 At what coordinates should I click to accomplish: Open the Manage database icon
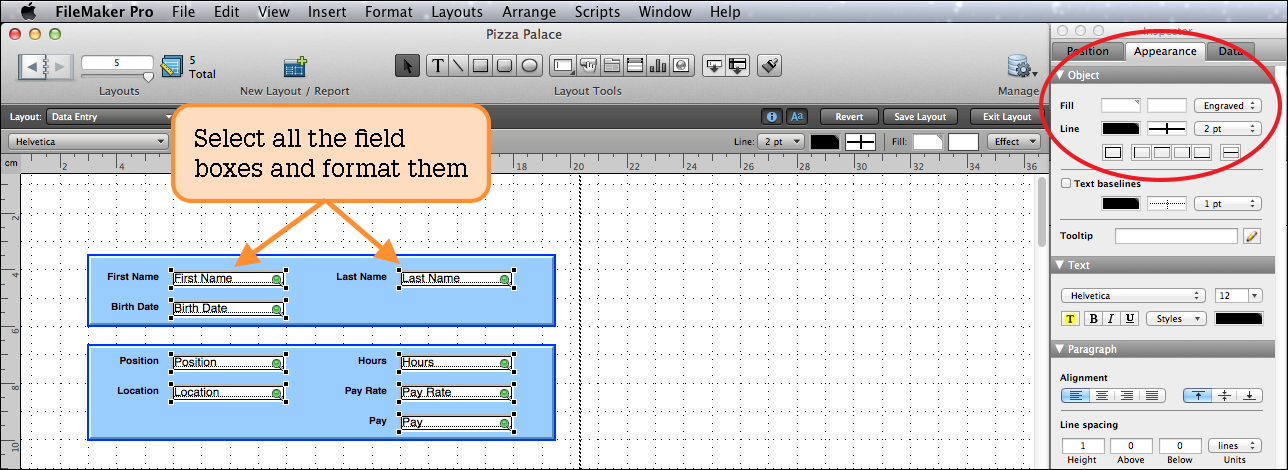coord(1020,67)
